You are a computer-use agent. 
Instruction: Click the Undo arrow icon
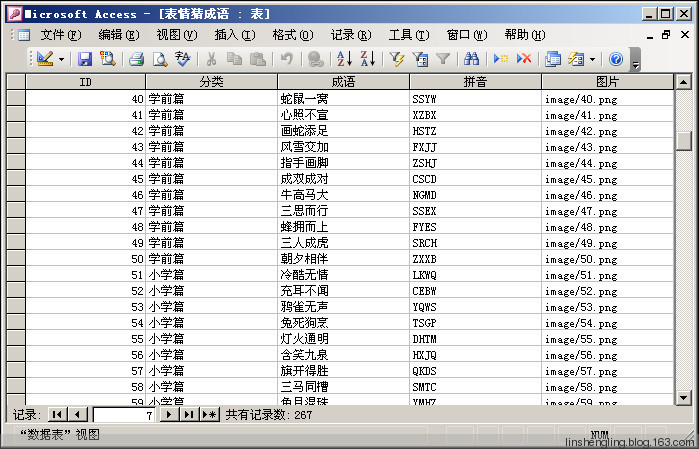(x=287, y=59)
